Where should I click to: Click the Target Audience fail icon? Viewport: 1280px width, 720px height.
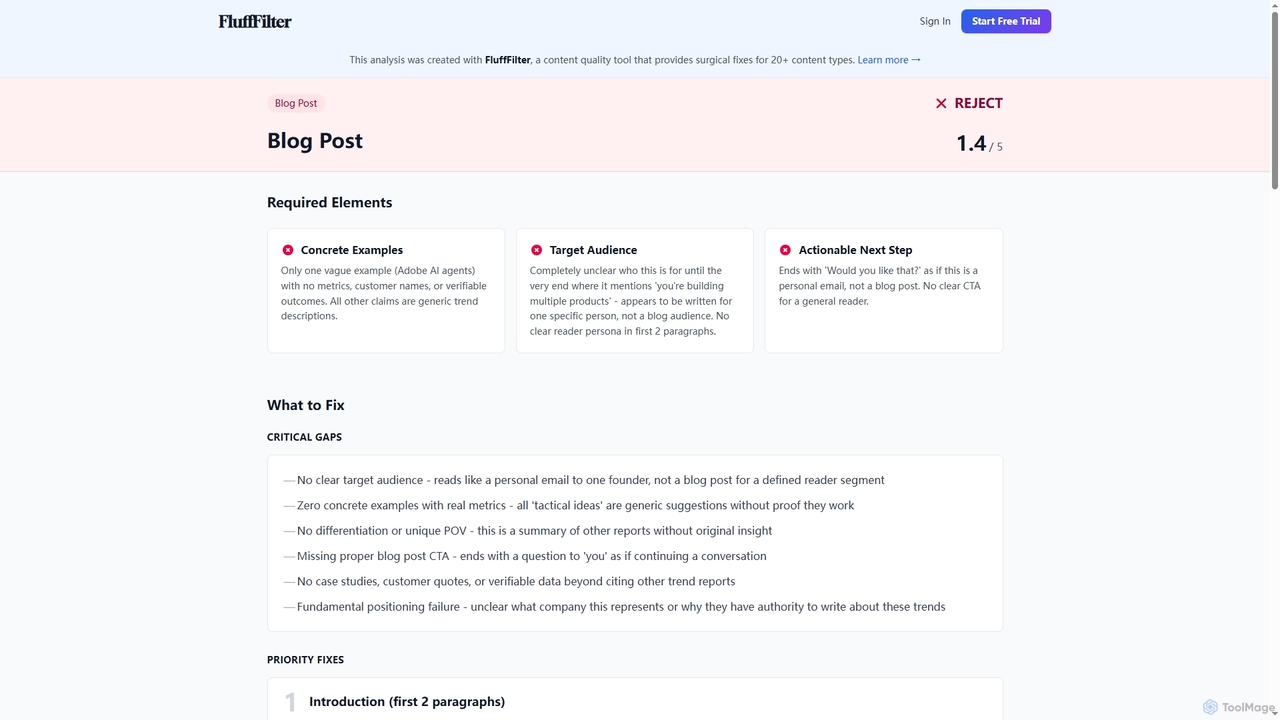tap(536, 250)
